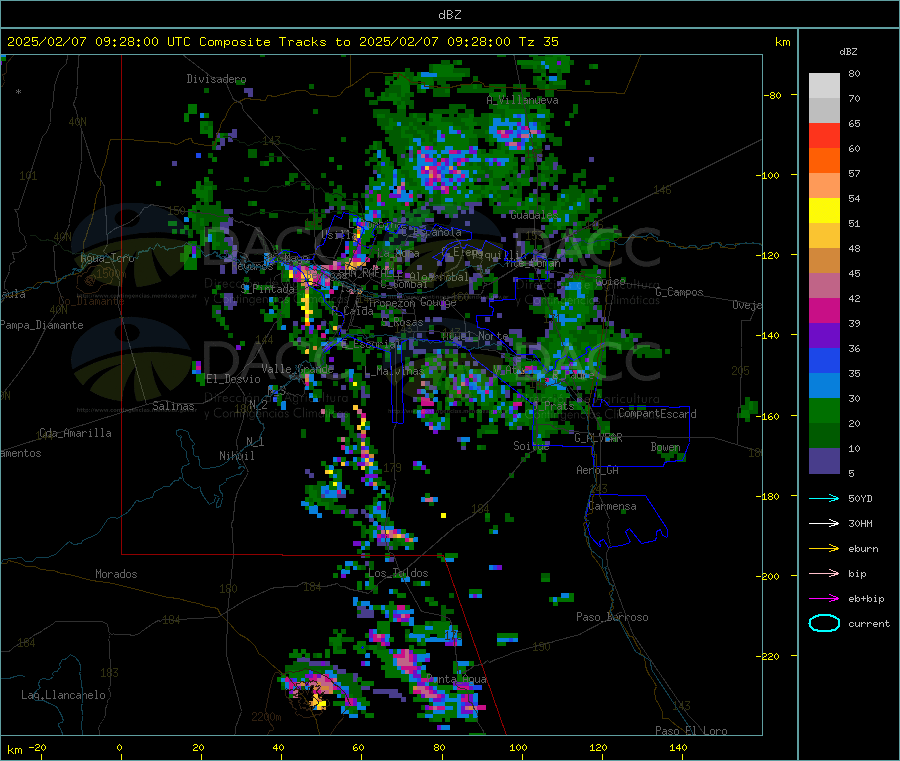900x761 pixels.
Task: Pick the magenta 42 dBZ color swatch
Action: click(824, 310)
